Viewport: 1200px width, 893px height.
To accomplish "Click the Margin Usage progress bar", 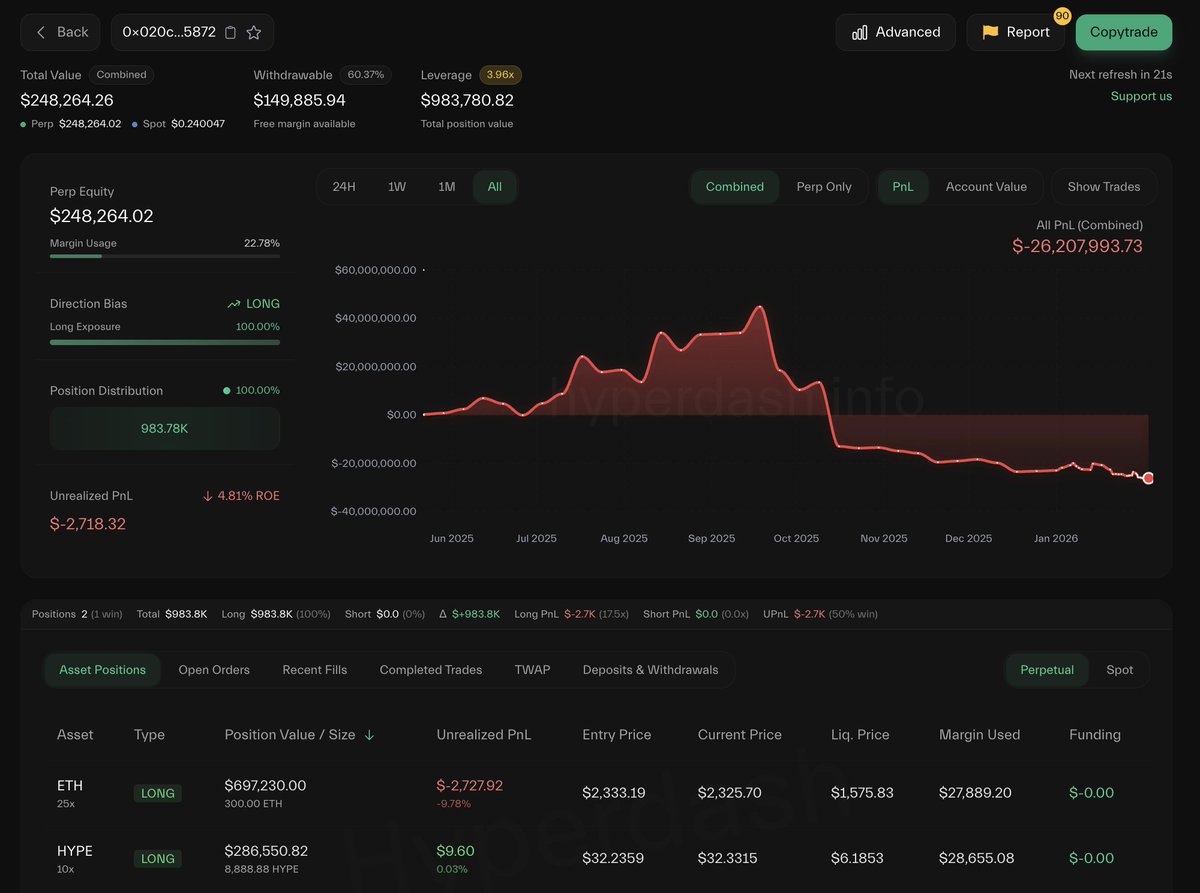I will pyautogui.click(x=164, y=256).
